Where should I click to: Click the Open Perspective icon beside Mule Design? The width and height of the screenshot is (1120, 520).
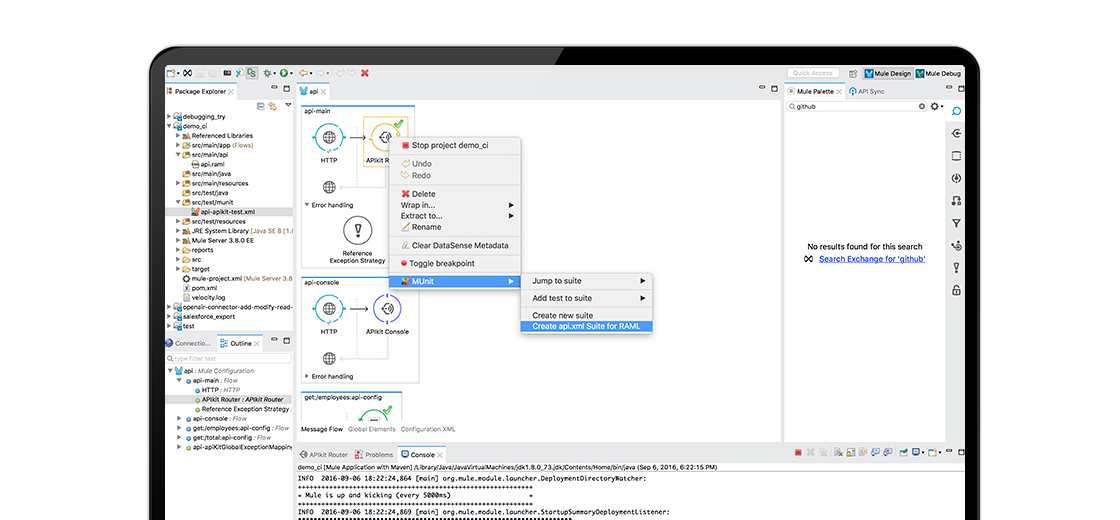[853, 73]
